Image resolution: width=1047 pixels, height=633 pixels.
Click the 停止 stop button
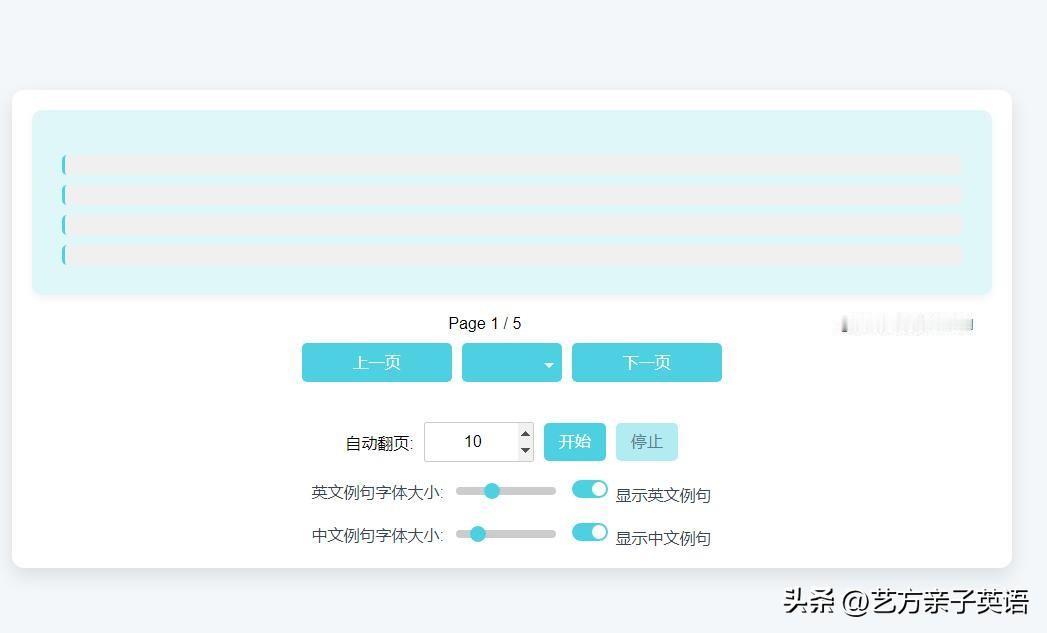[646, 441]
